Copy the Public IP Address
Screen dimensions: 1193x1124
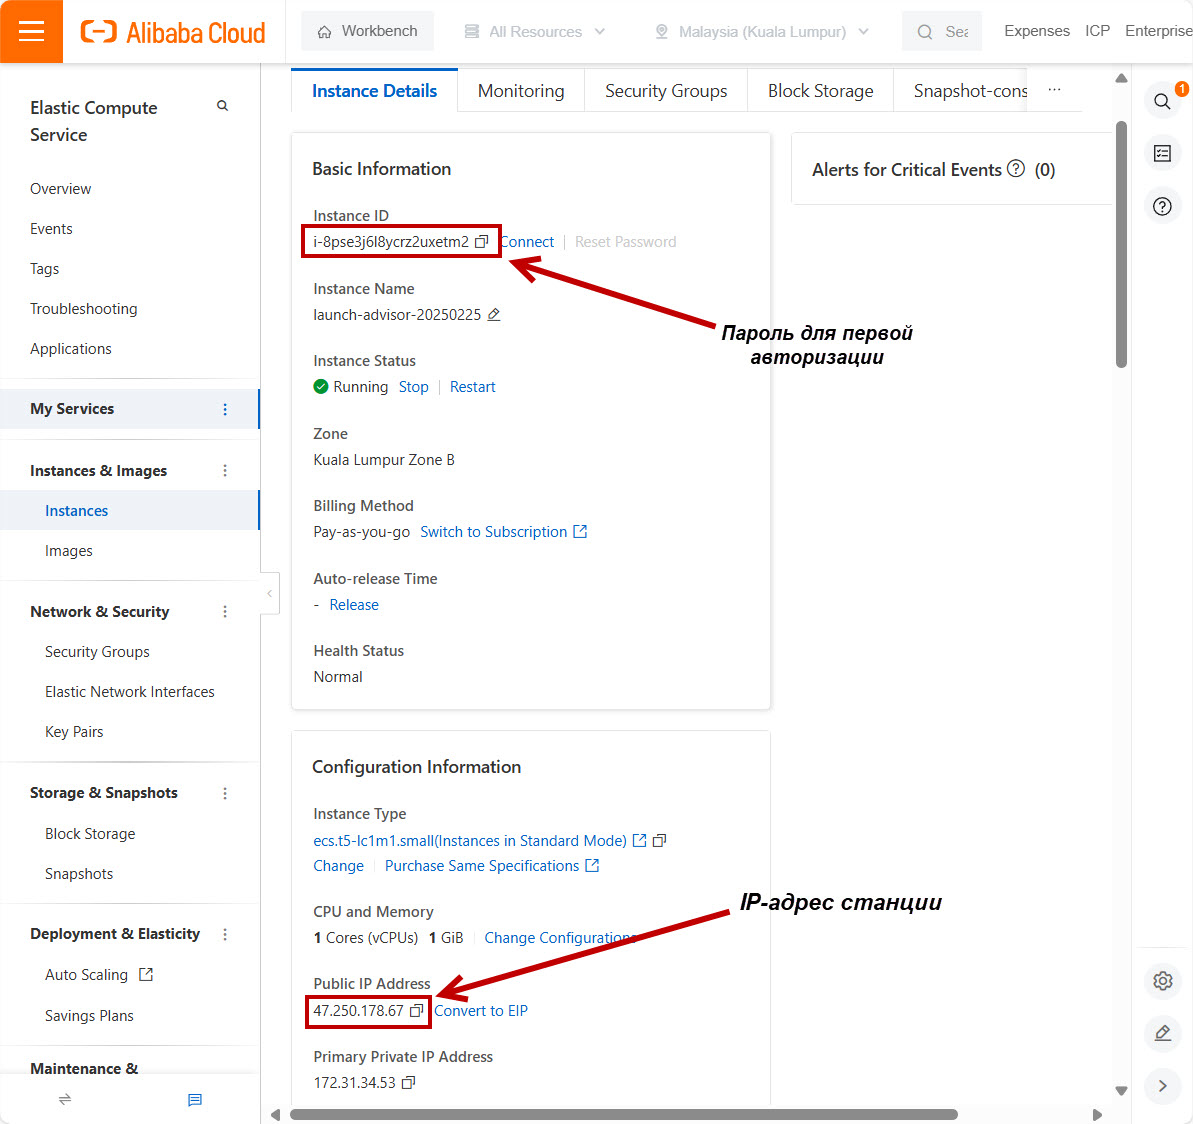(416, 1011)
